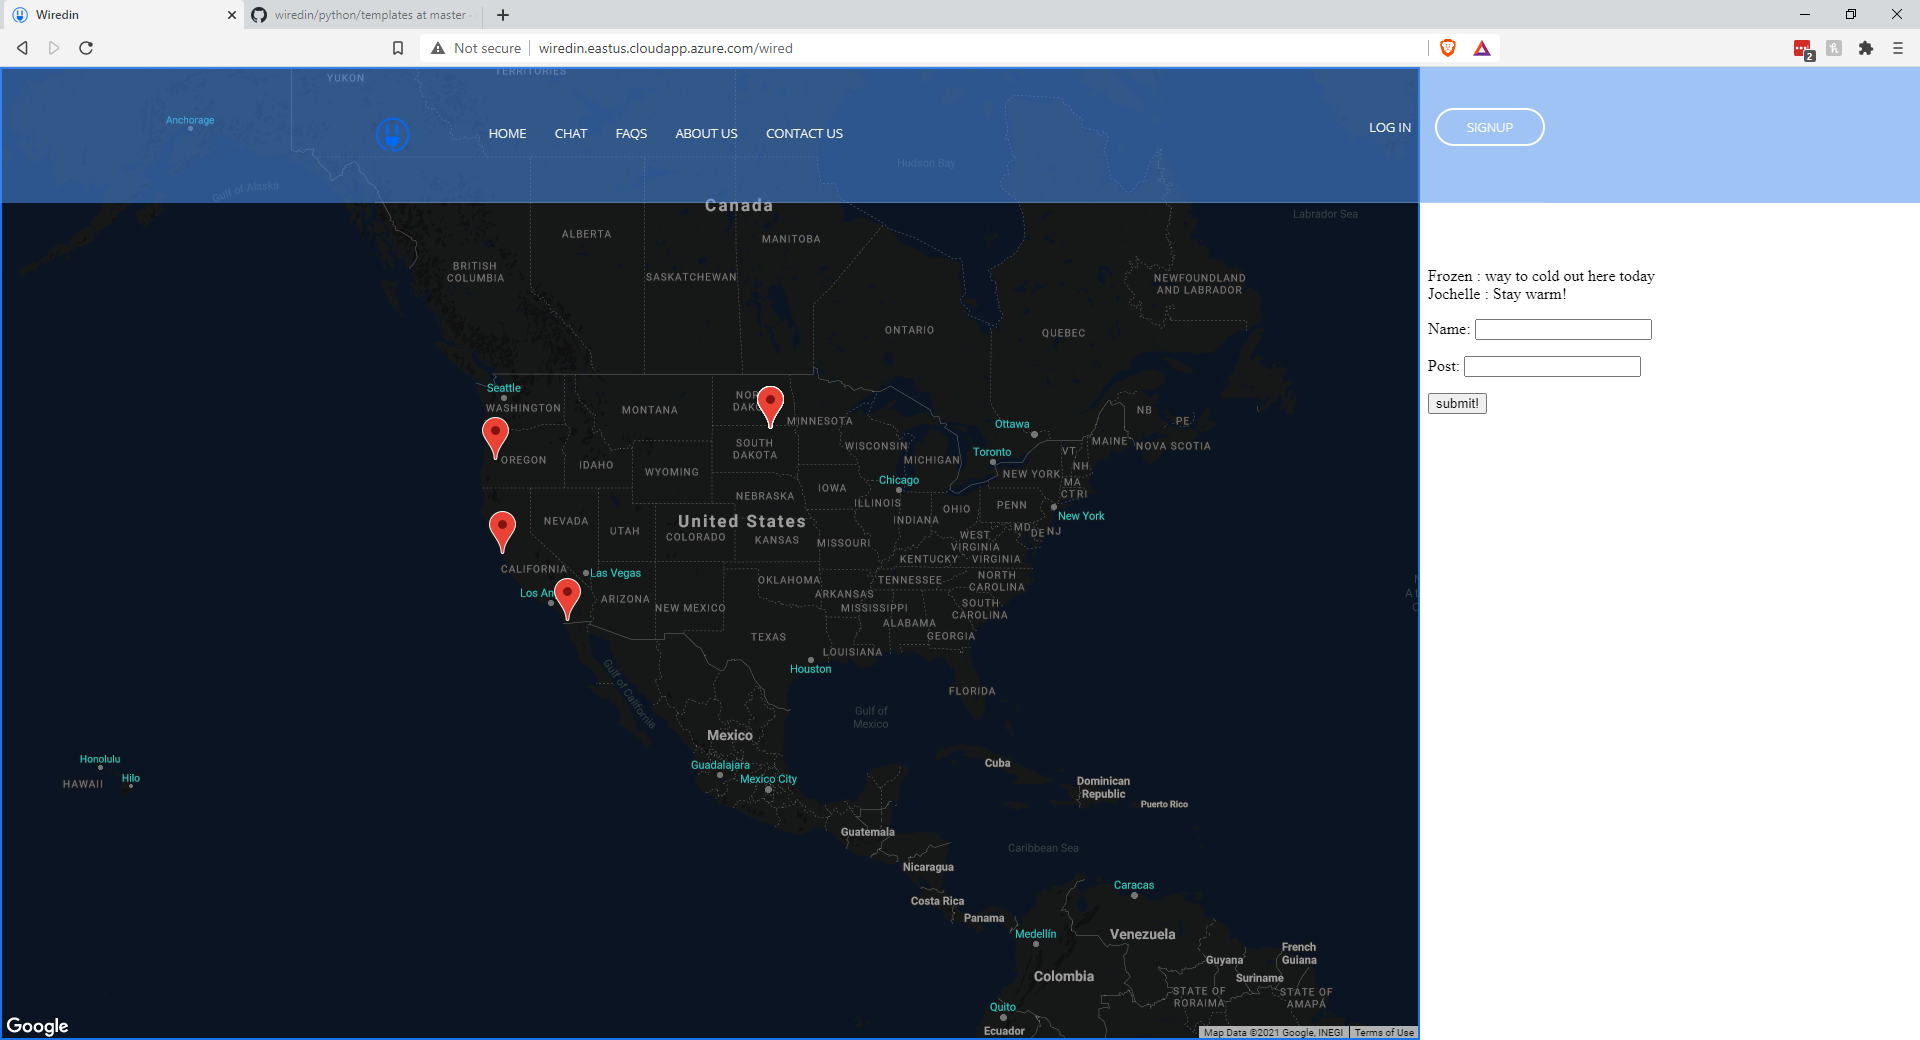Switch to the Wiredin tab
The height and width of the screenshot is (1040, 1920).
coord(122,15)
